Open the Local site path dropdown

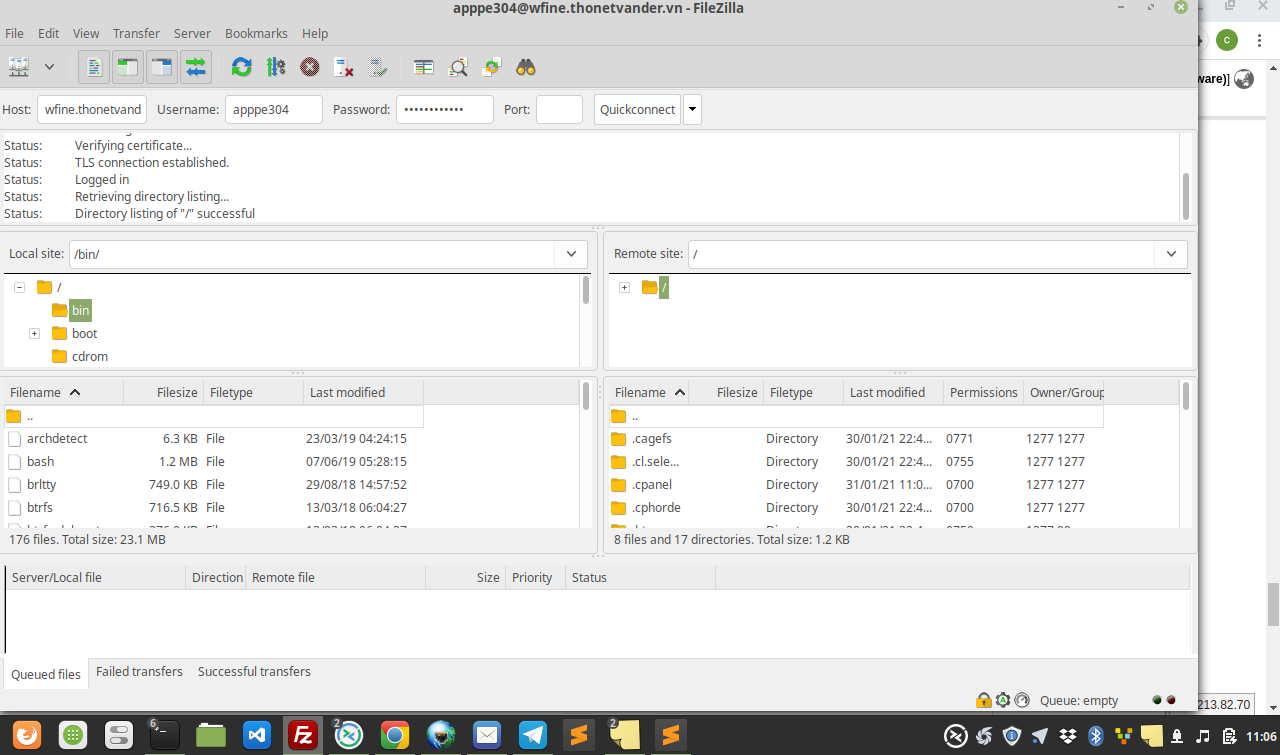571,254
